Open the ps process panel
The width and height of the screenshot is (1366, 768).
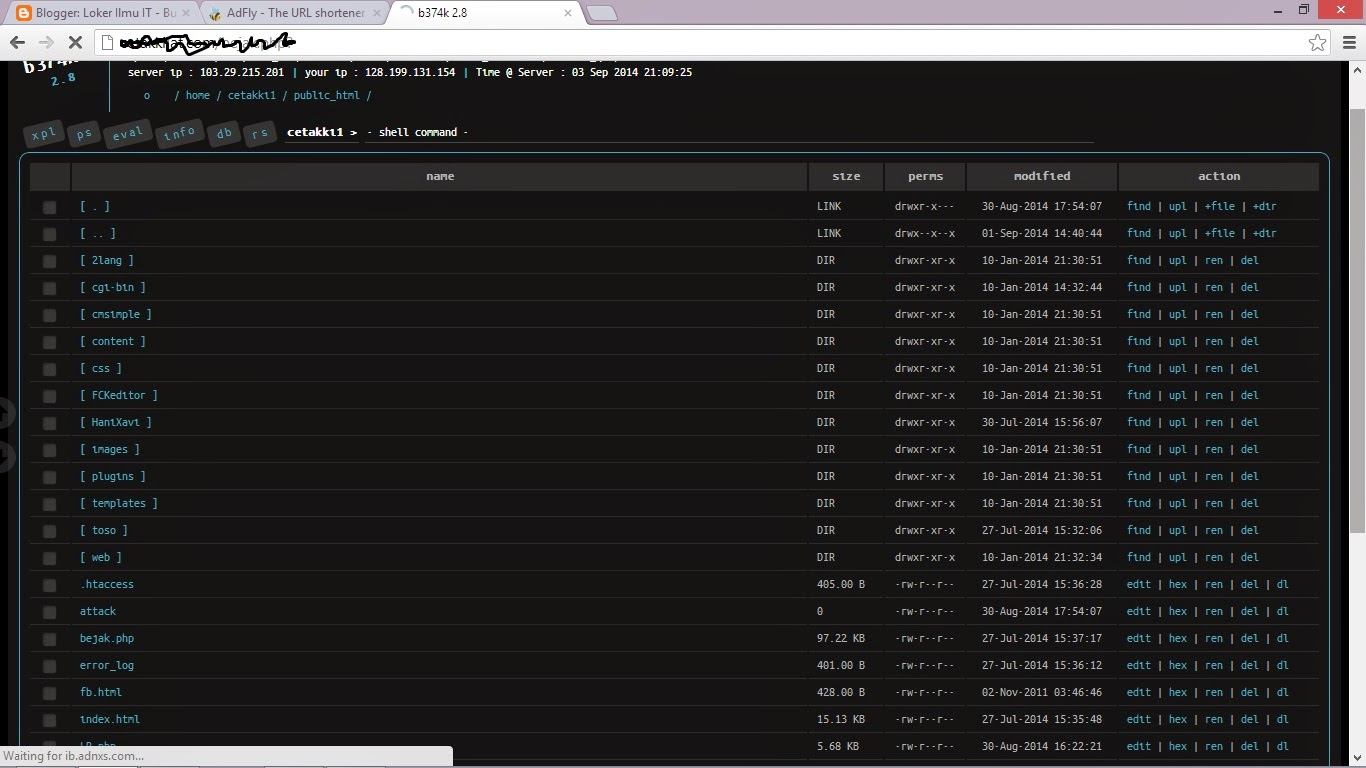pos(84,134)
